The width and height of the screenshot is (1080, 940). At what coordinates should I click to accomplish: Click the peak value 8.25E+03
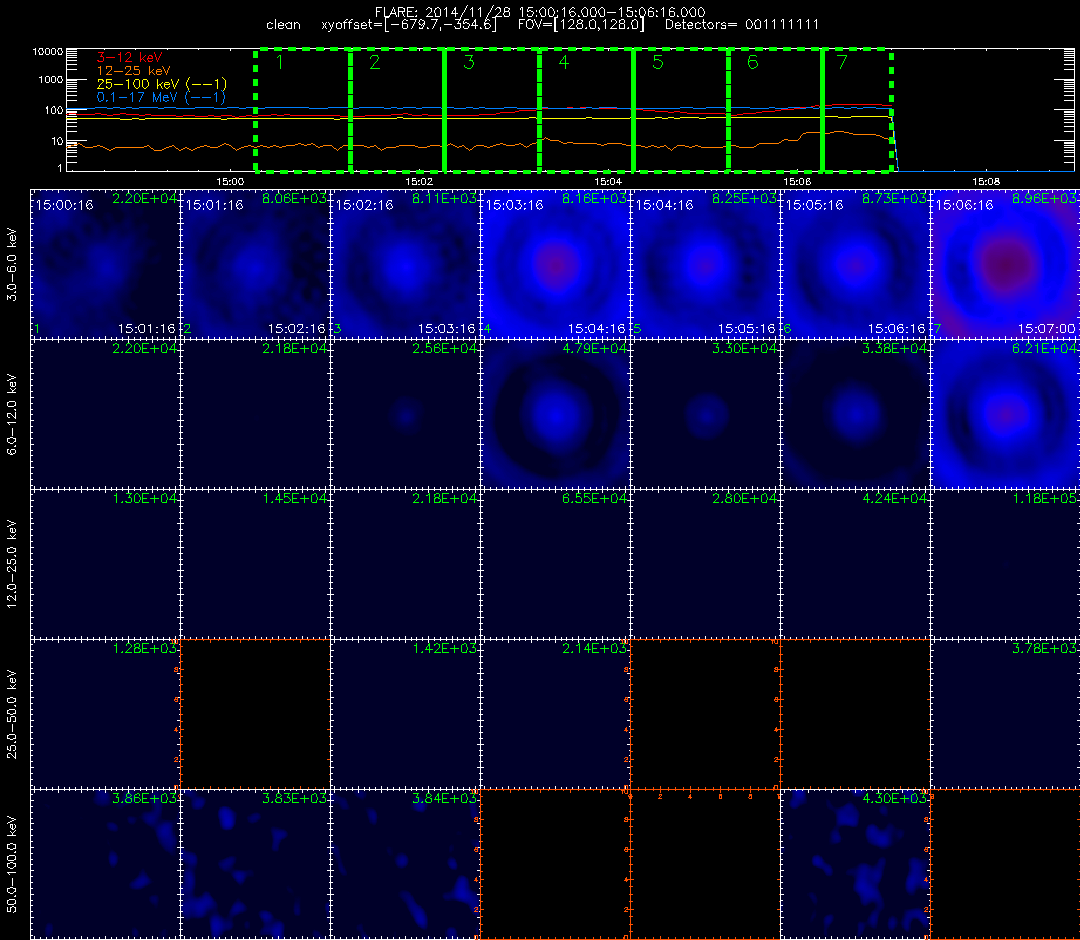click(x=744, y=198)
